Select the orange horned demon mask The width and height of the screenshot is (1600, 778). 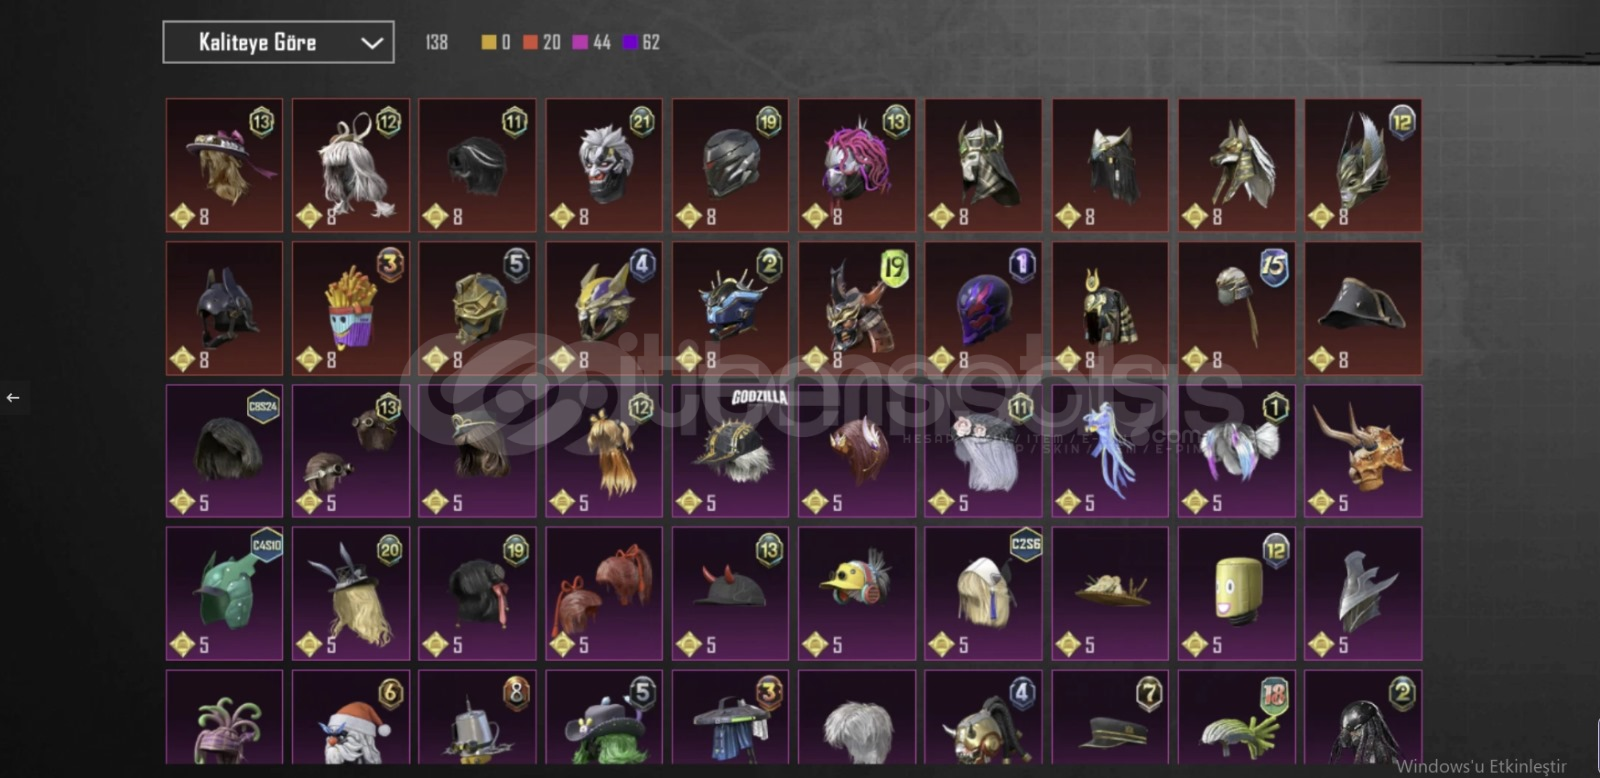(x=1363, y=451)
